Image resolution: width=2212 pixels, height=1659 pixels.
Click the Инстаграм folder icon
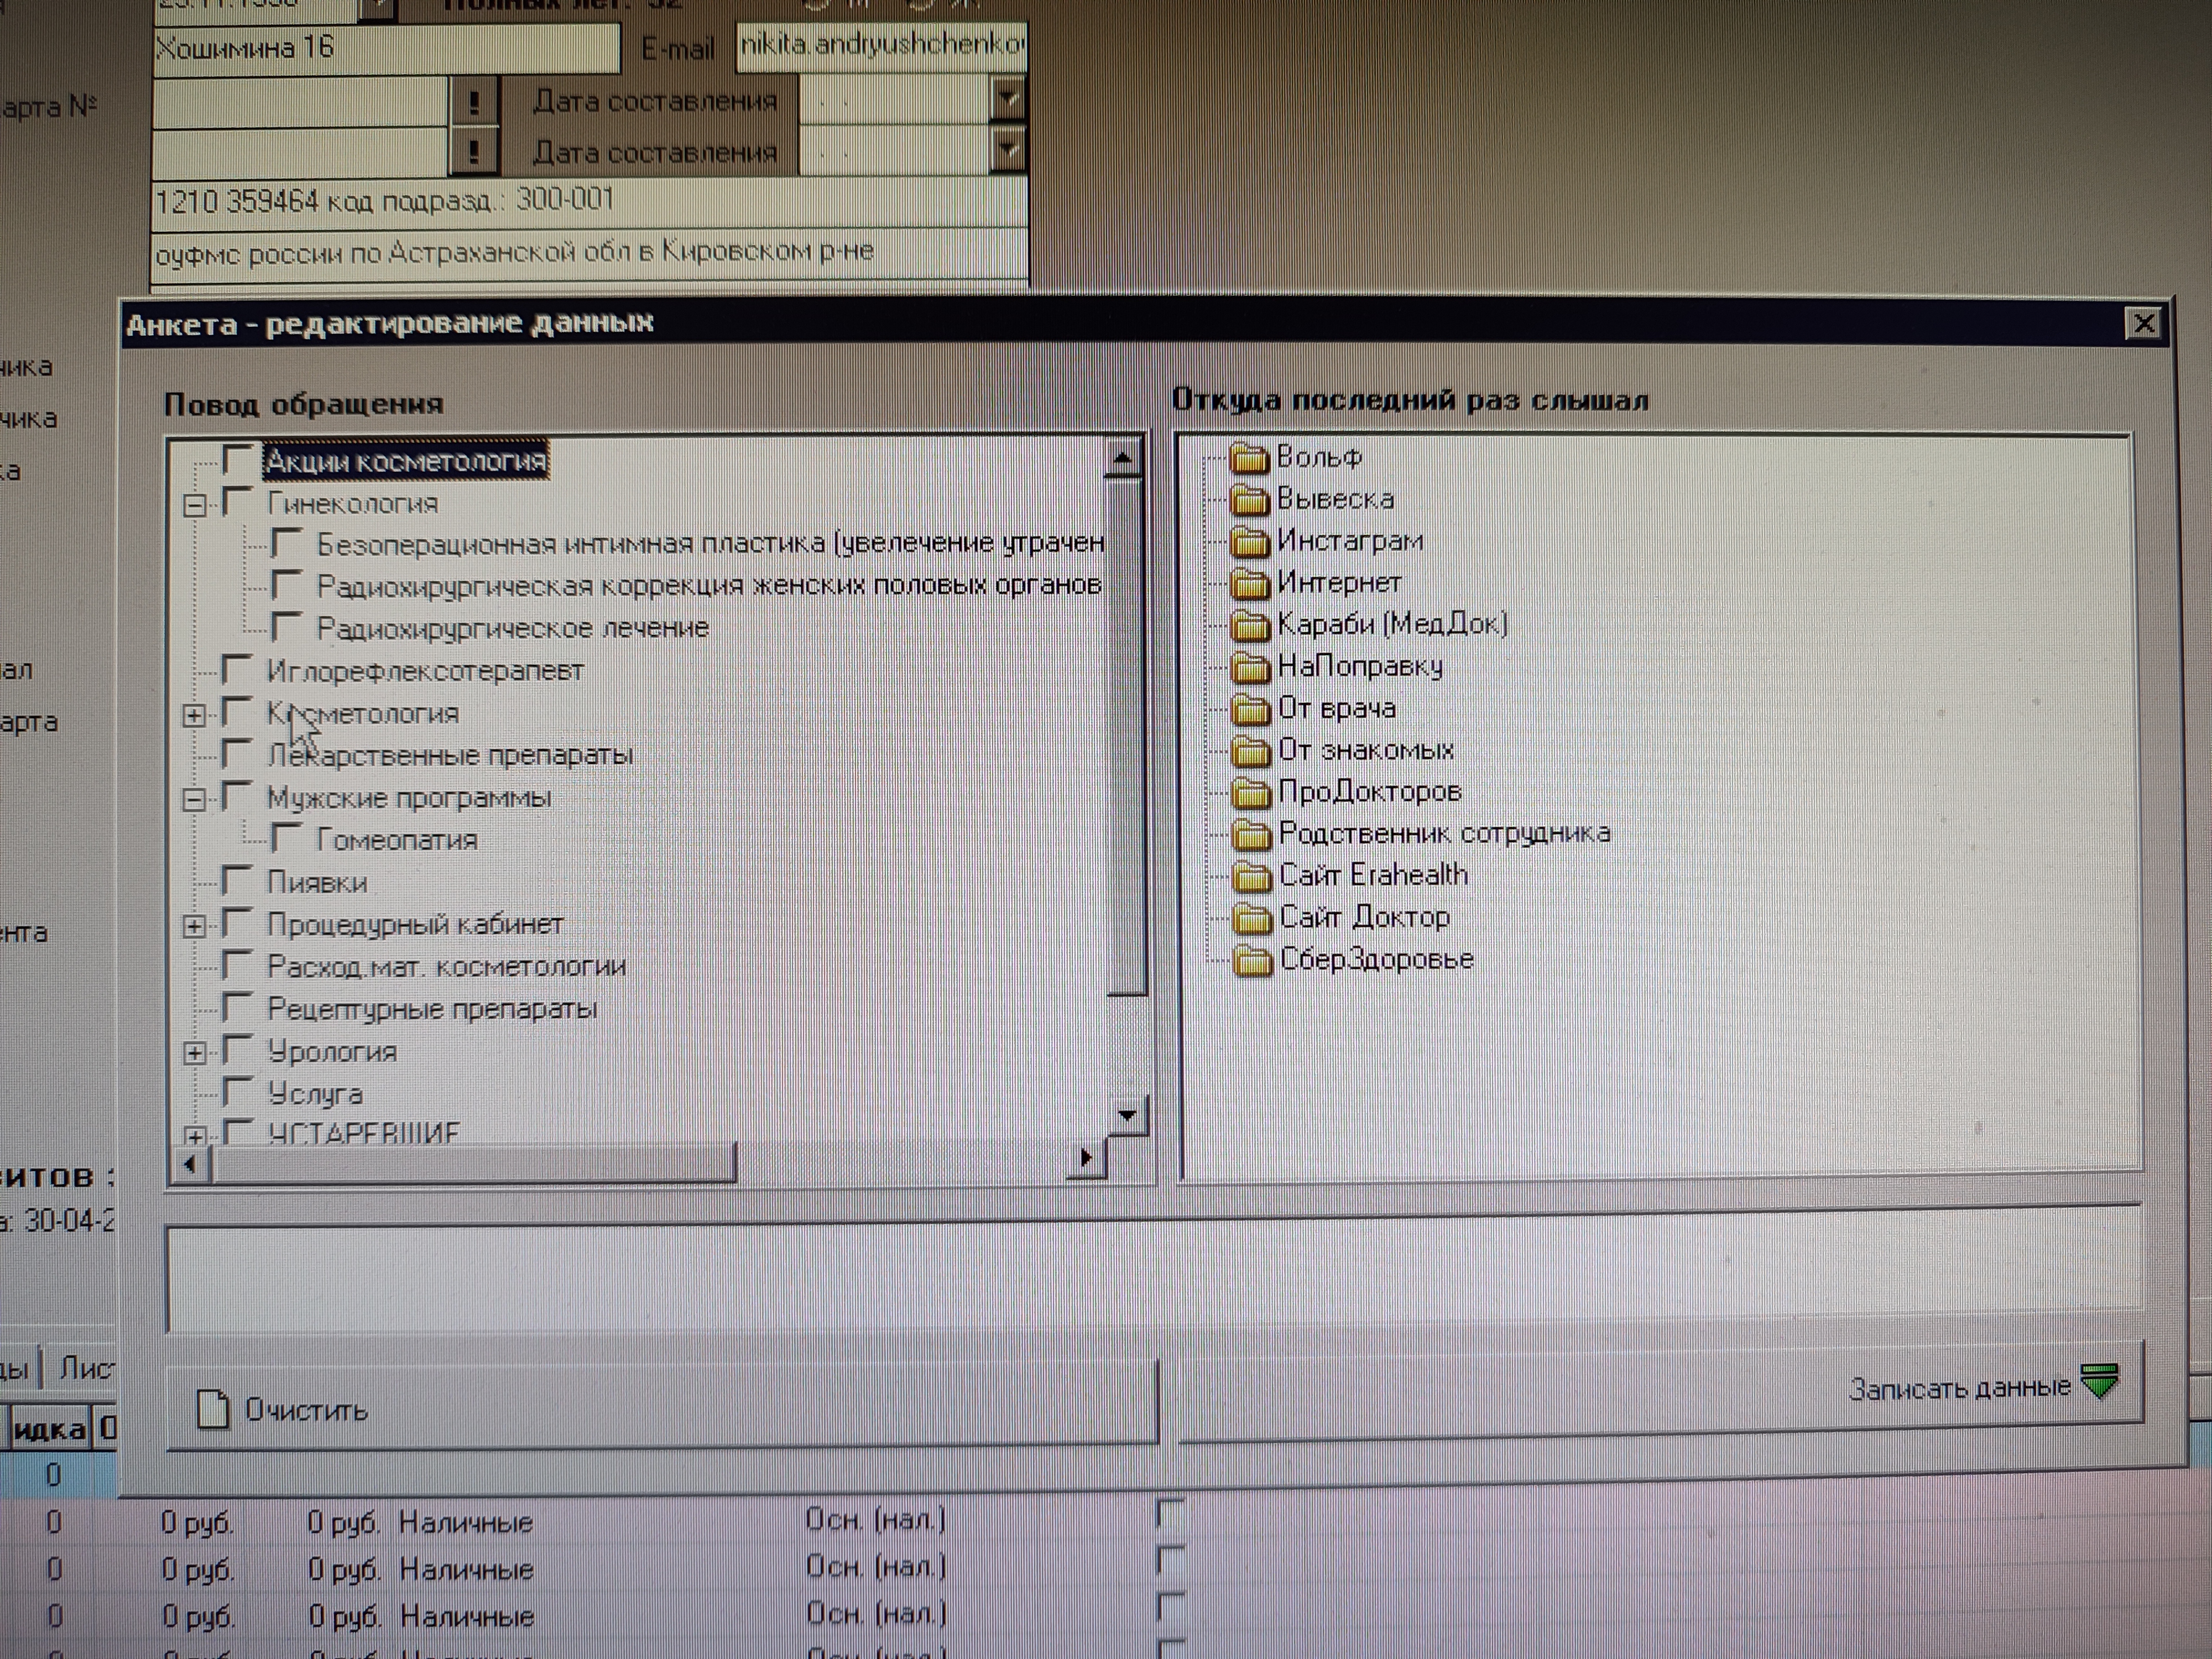point(1249,542)
